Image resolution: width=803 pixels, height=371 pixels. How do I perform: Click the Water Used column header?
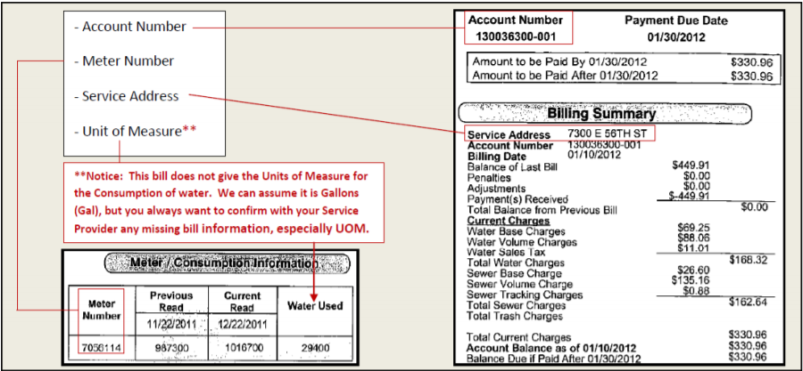click(315, 306)
